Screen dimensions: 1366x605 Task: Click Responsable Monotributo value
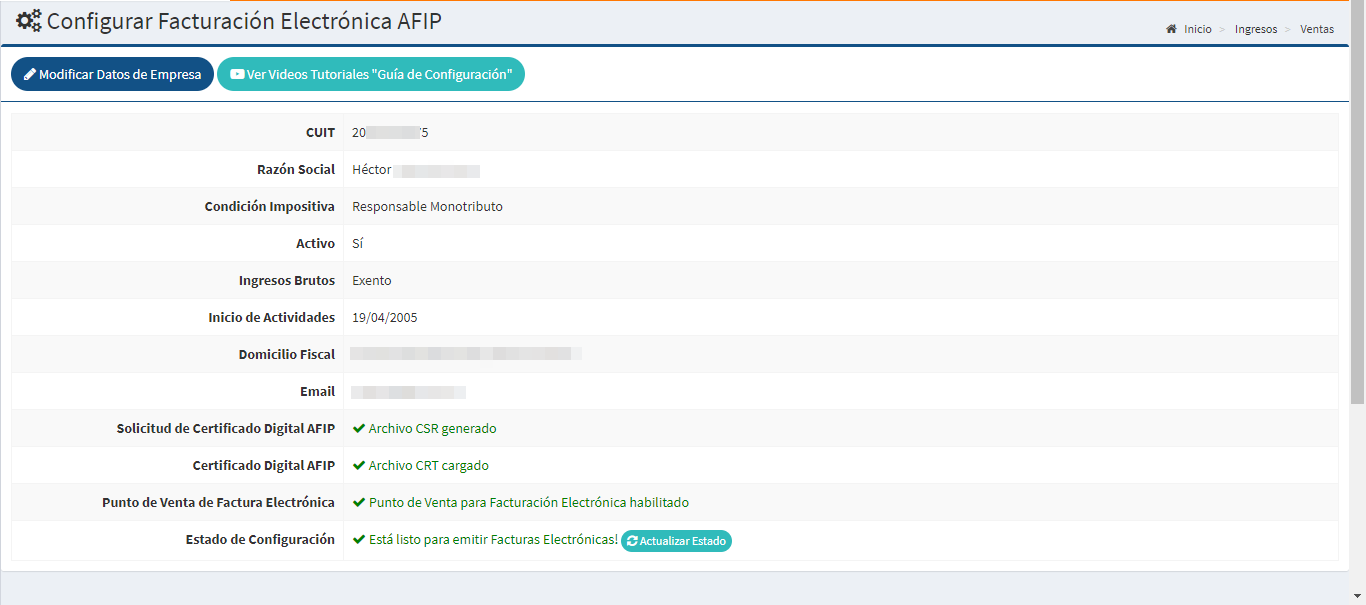pos(428,206)
